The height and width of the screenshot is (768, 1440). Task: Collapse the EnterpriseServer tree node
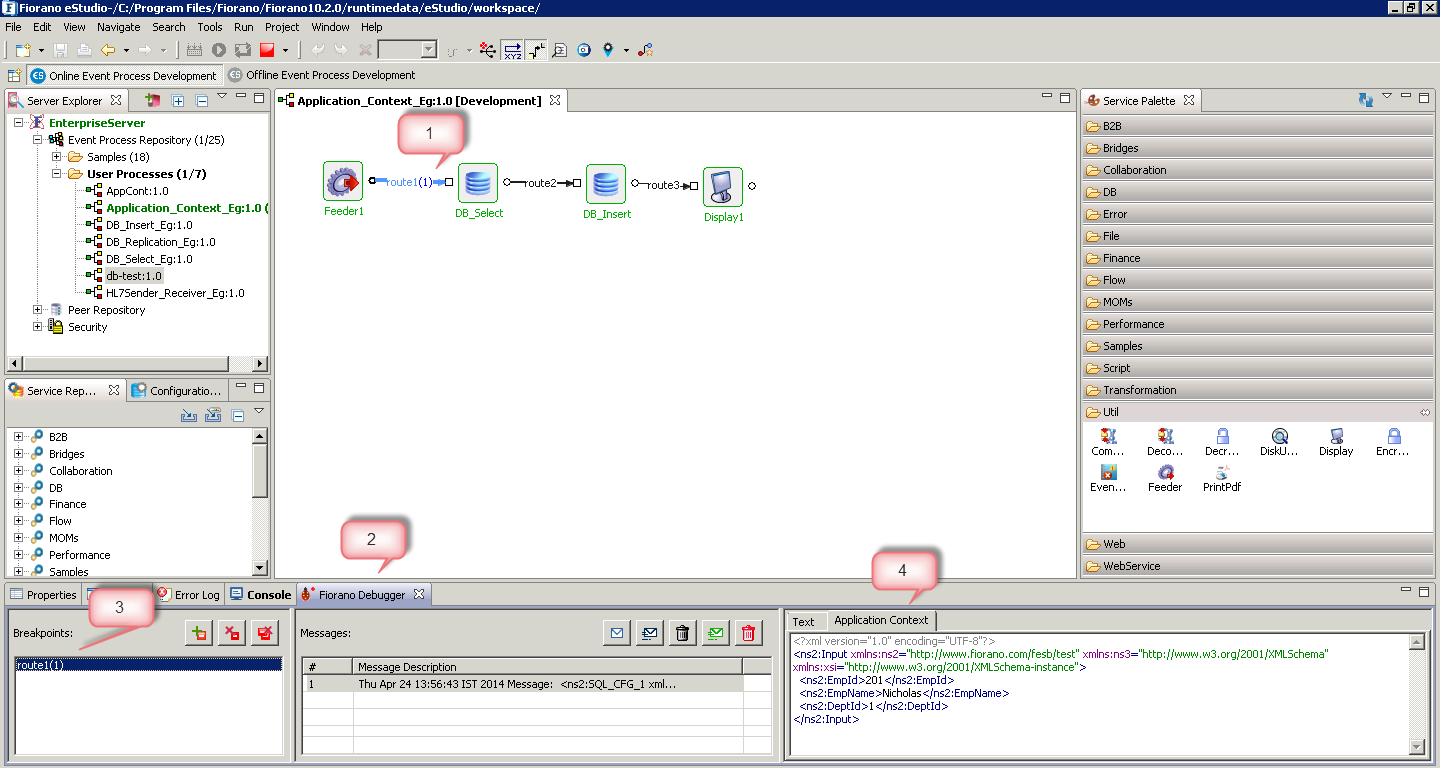coord(19,123)
